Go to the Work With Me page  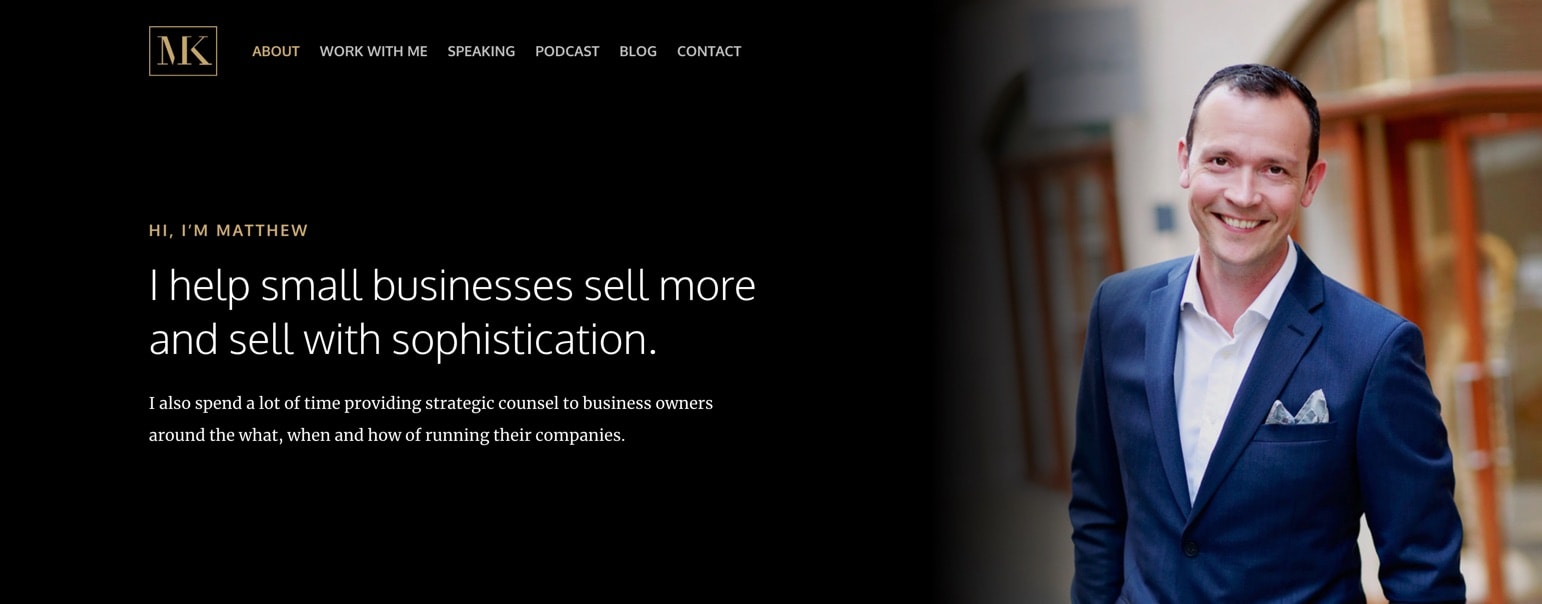coord(373,51)
